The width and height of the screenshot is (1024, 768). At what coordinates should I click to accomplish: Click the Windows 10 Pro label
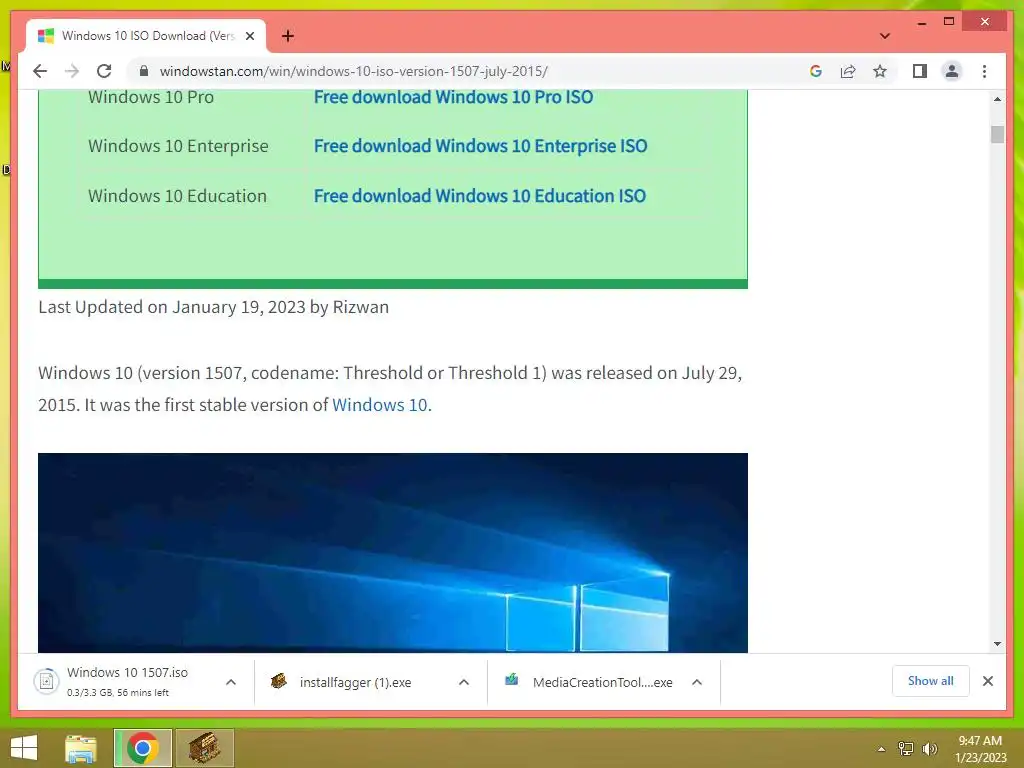click(151, 97)
